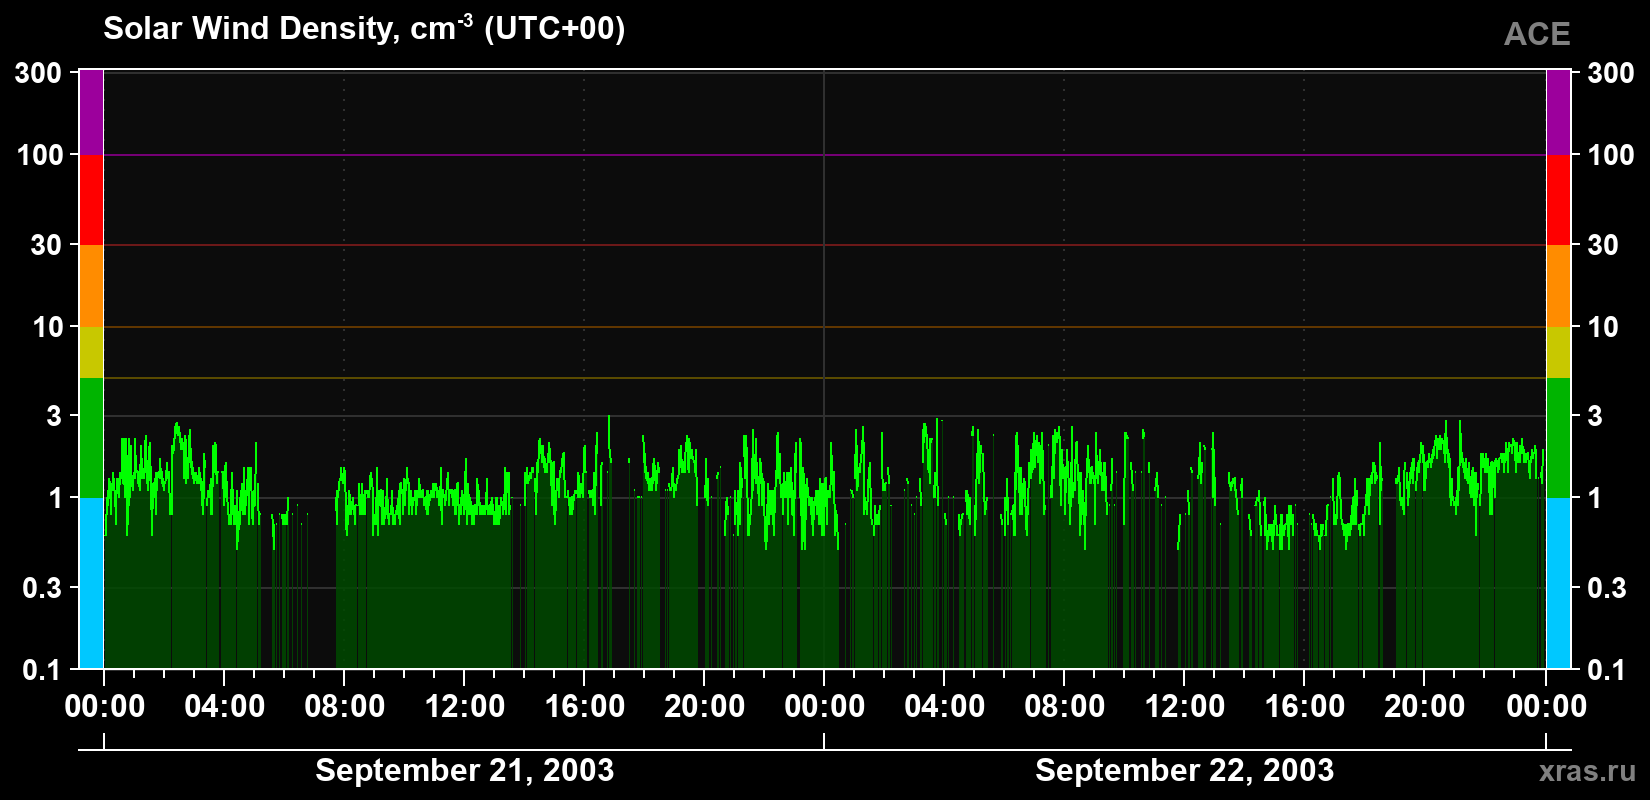The width and height of the screenshot is (1650, 800).
Task: Click the '30' value on the left axis
Action: 46,245
